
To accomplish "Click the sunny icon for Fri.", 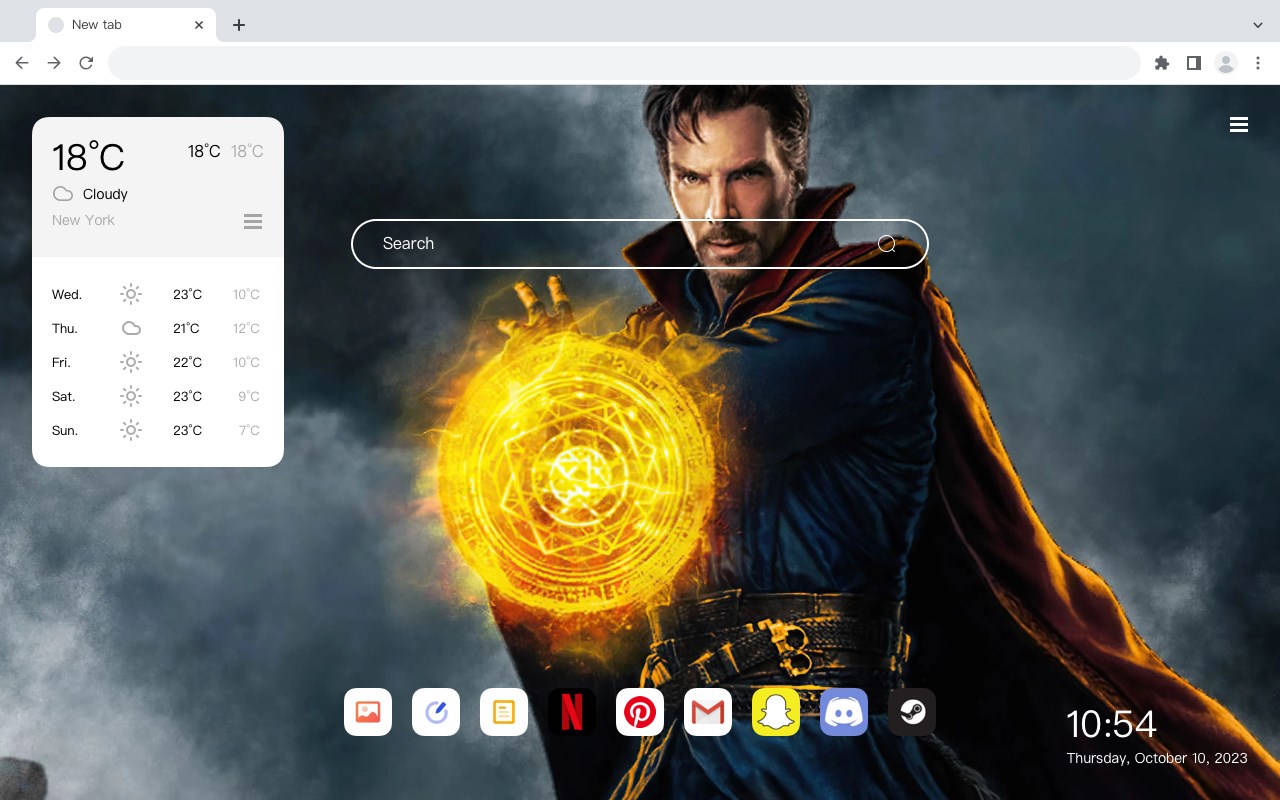I will (131, 362).
